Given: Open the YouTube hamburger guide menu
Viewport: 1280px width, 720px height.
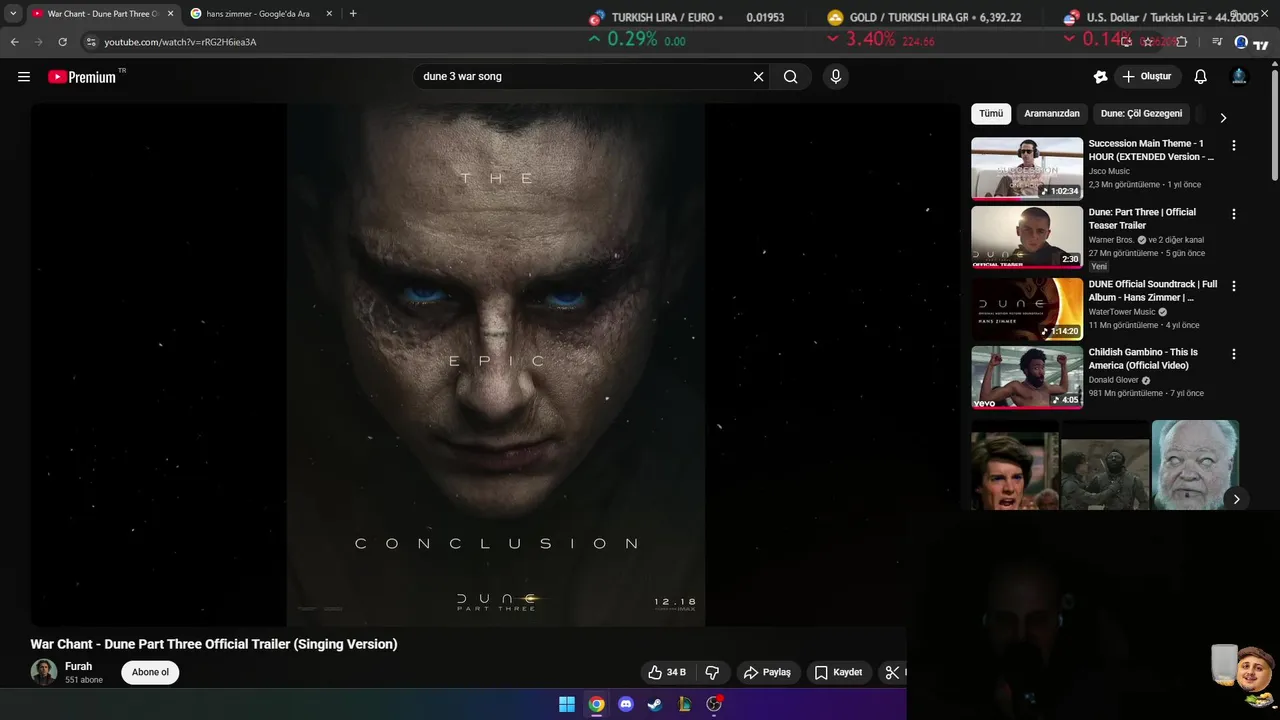Looking at the screenshot, I should pyautogui.click(x=24, y=77).
